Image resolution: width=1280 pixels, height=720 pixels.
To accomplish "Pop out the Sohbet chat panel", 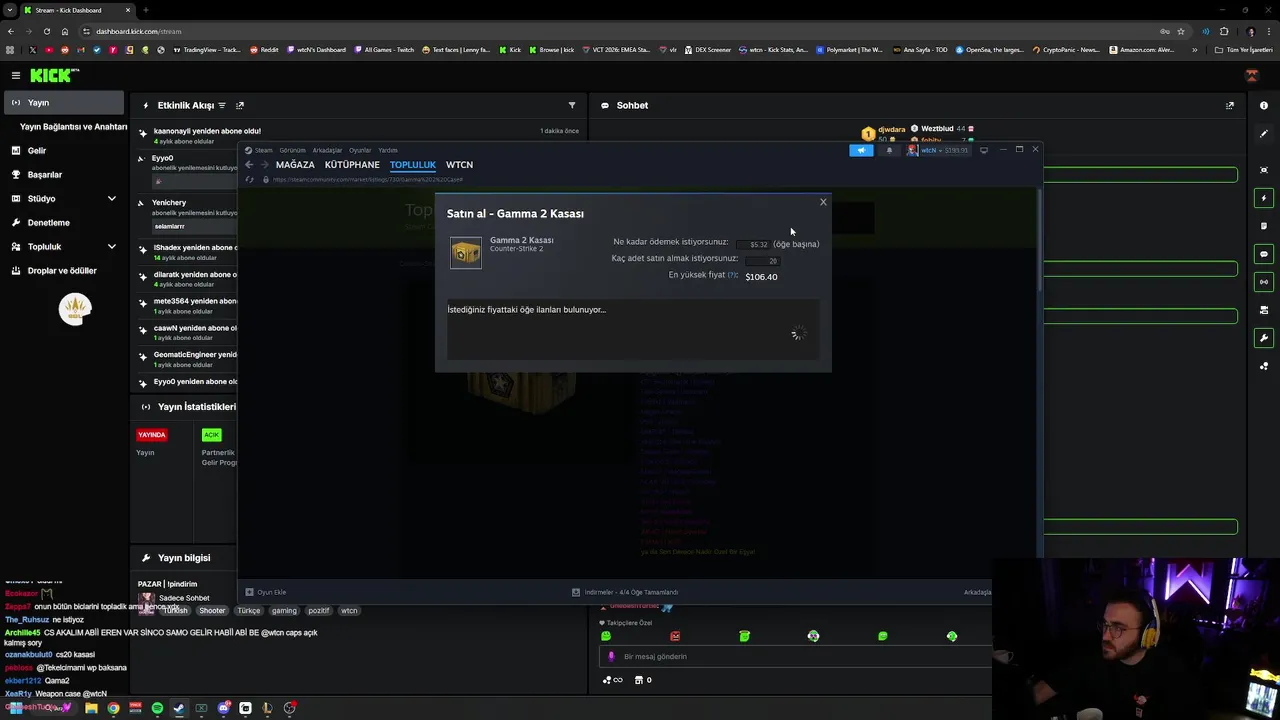I will (x=1230, y=105).
